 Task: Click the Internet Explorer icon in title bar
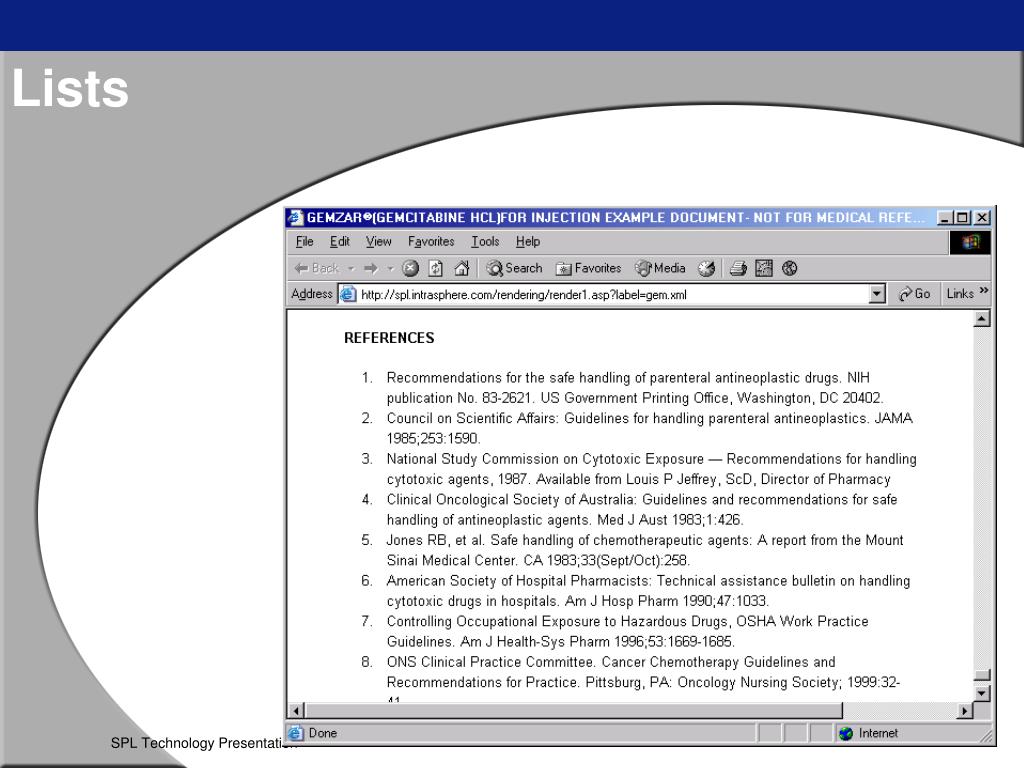pyautogui.click(x=296, y=217)
